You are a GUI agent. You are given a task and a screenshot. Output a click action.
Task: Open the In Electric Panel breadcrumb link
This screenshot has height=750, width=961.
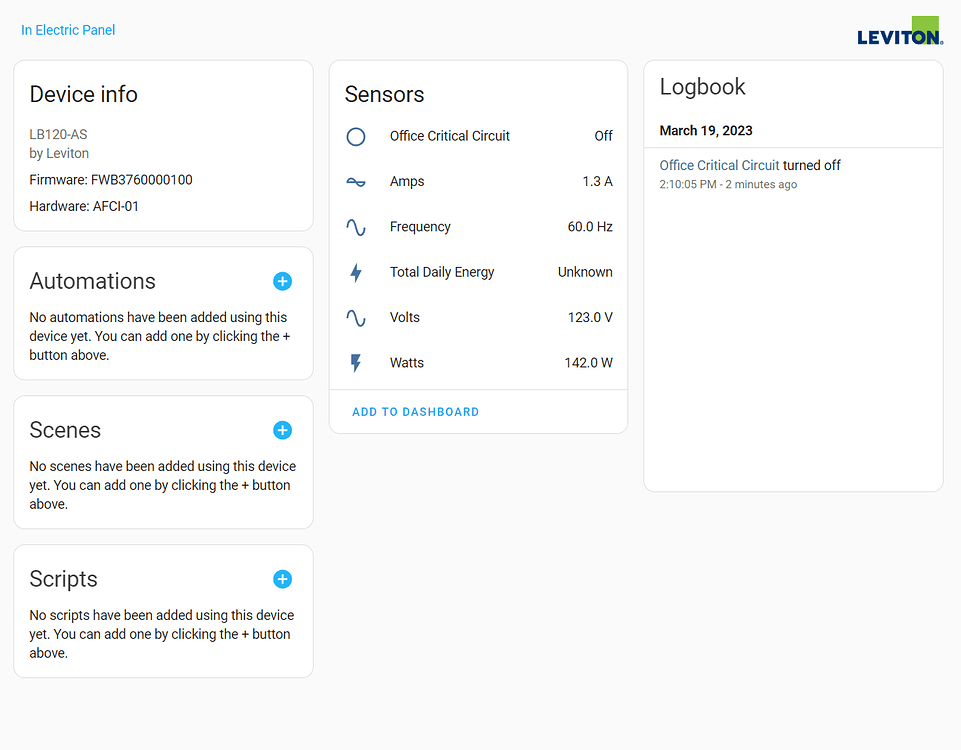pyautogui.click(x=67, y=30)
